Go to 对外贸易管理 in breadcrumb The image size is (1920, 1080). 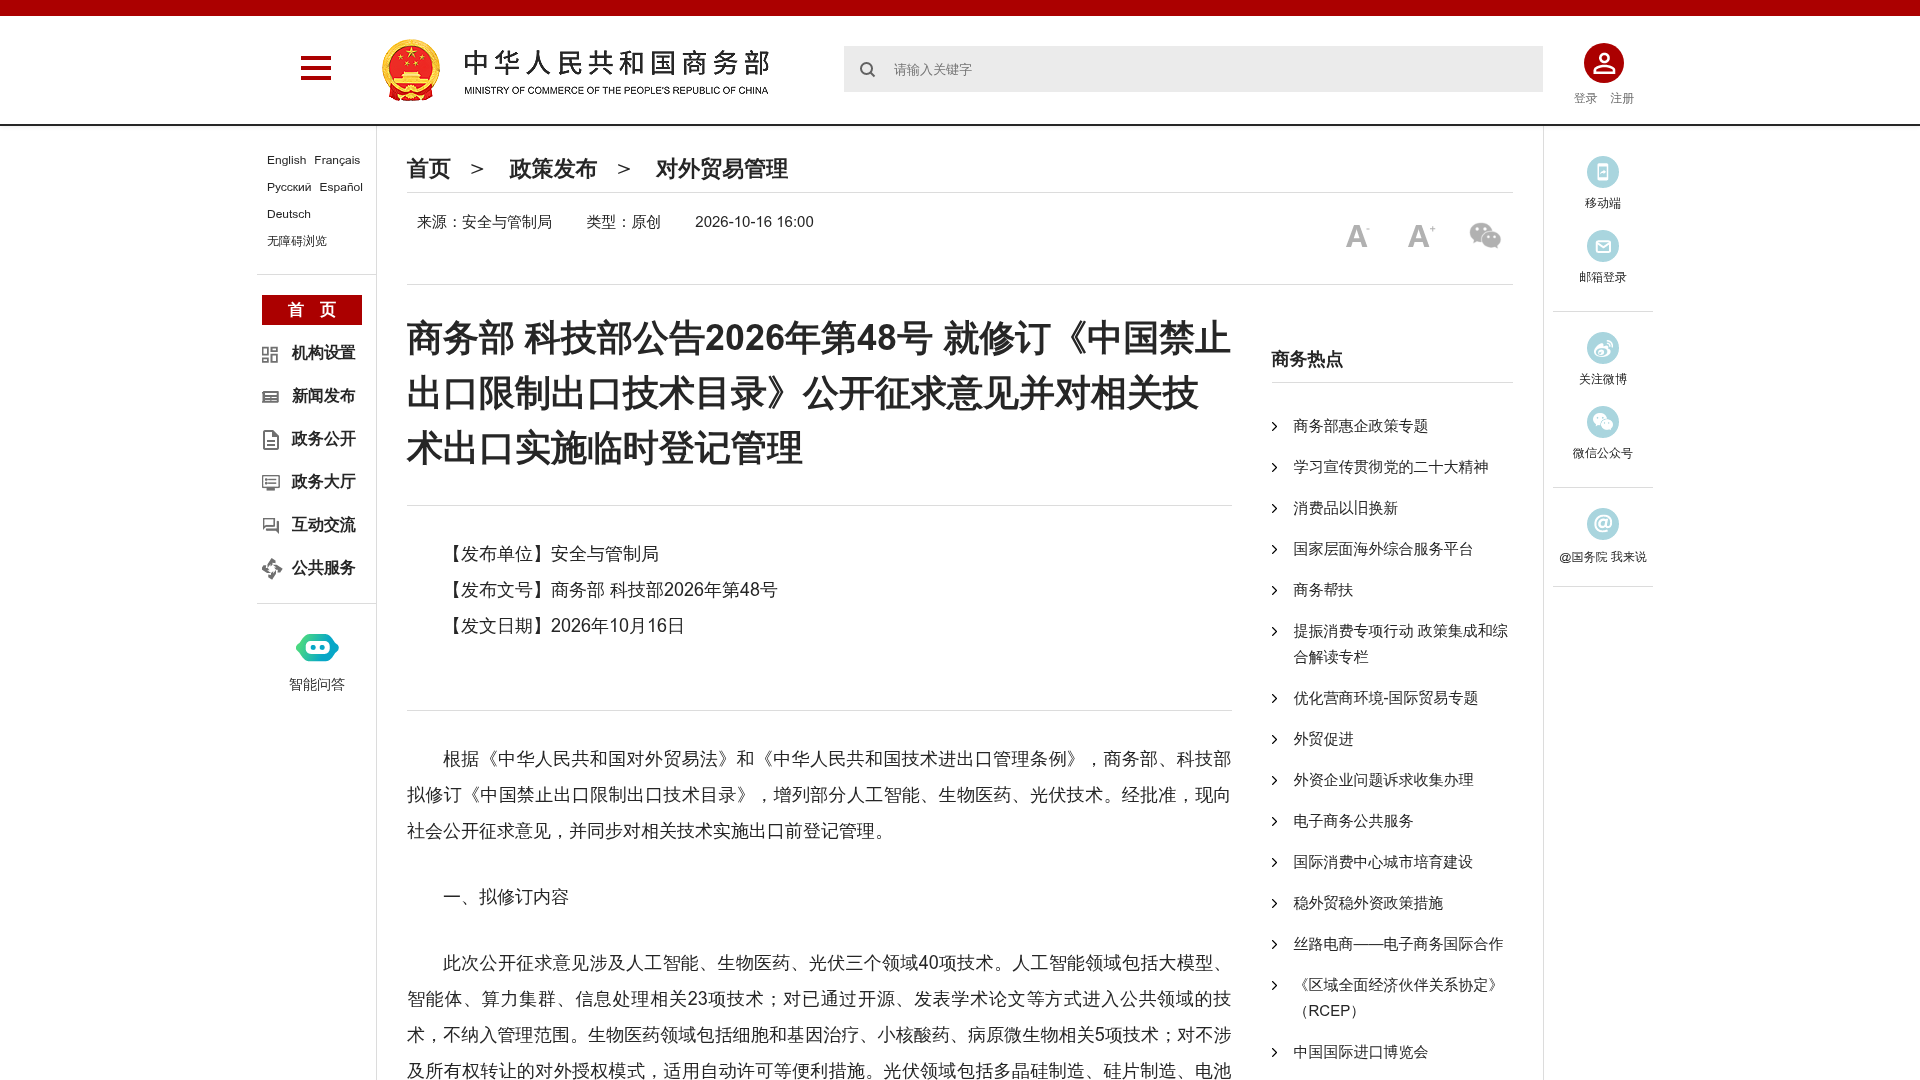722,169
